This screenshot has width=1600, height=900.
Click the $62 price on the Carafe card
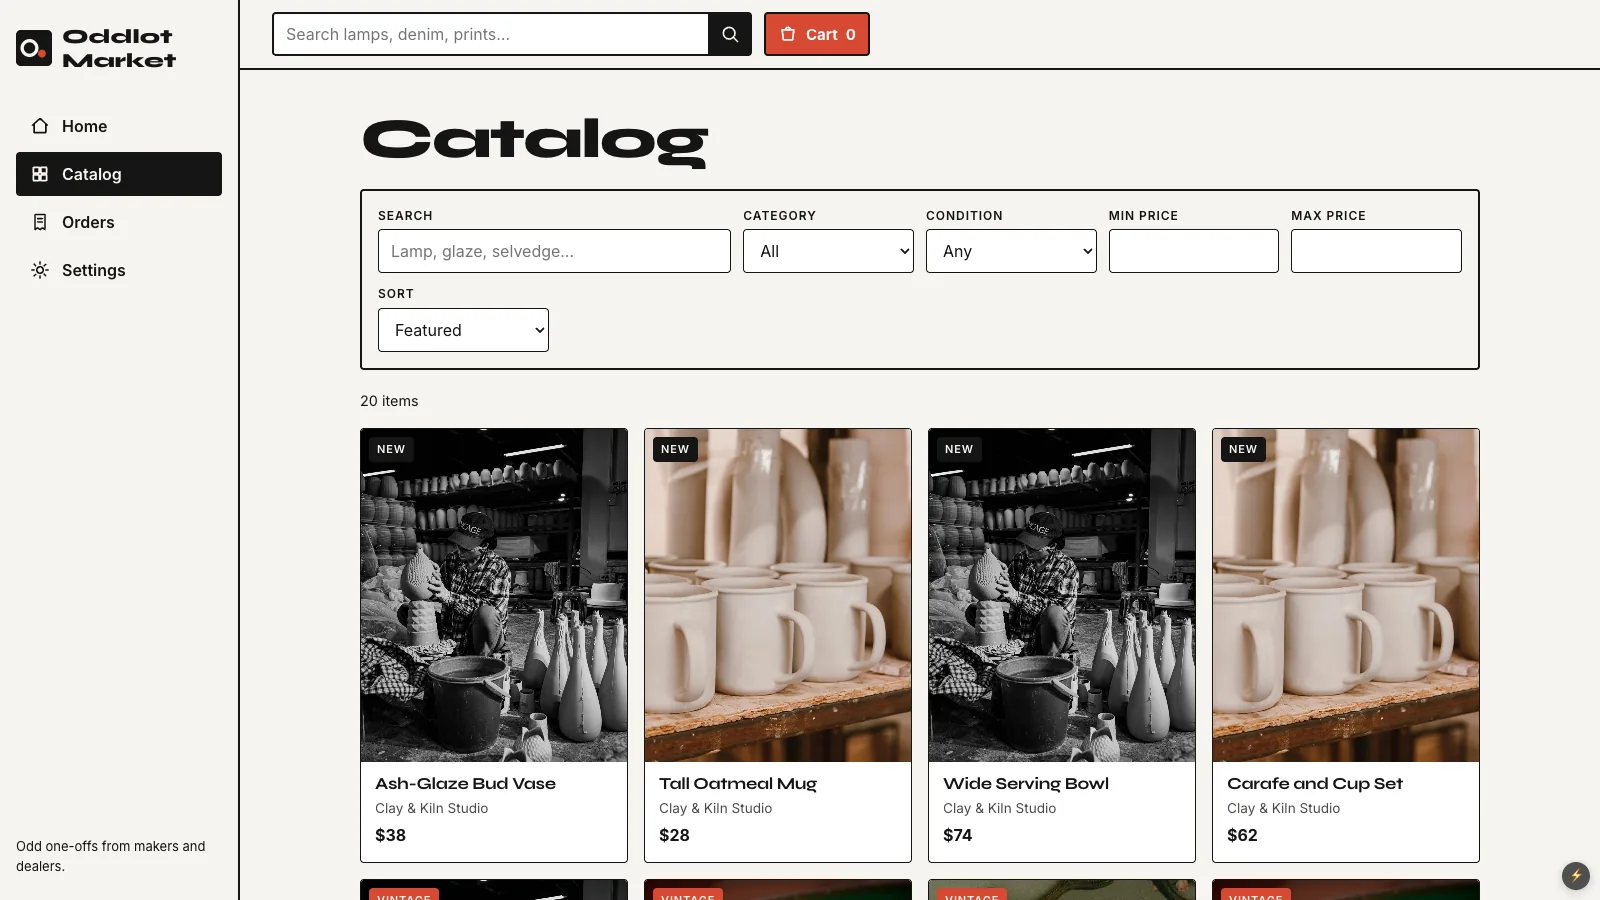point(1242,835)
